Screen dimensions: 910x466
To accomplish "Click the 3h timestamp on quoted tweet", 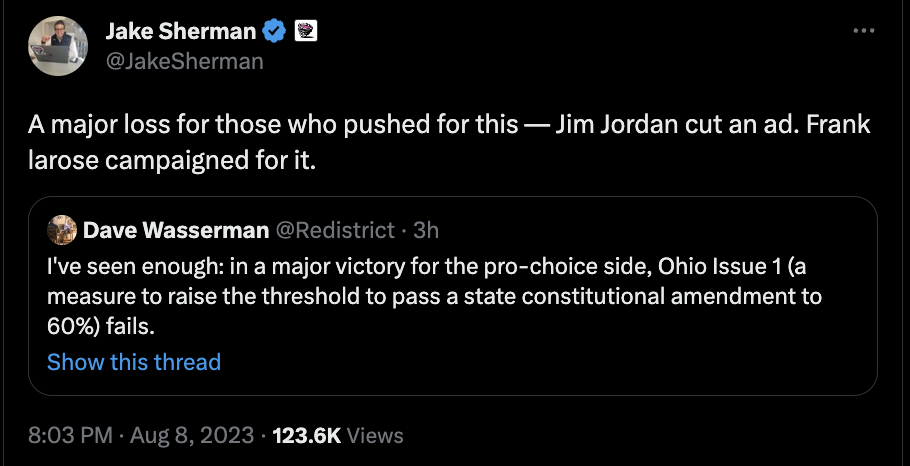I will [426, 231].
